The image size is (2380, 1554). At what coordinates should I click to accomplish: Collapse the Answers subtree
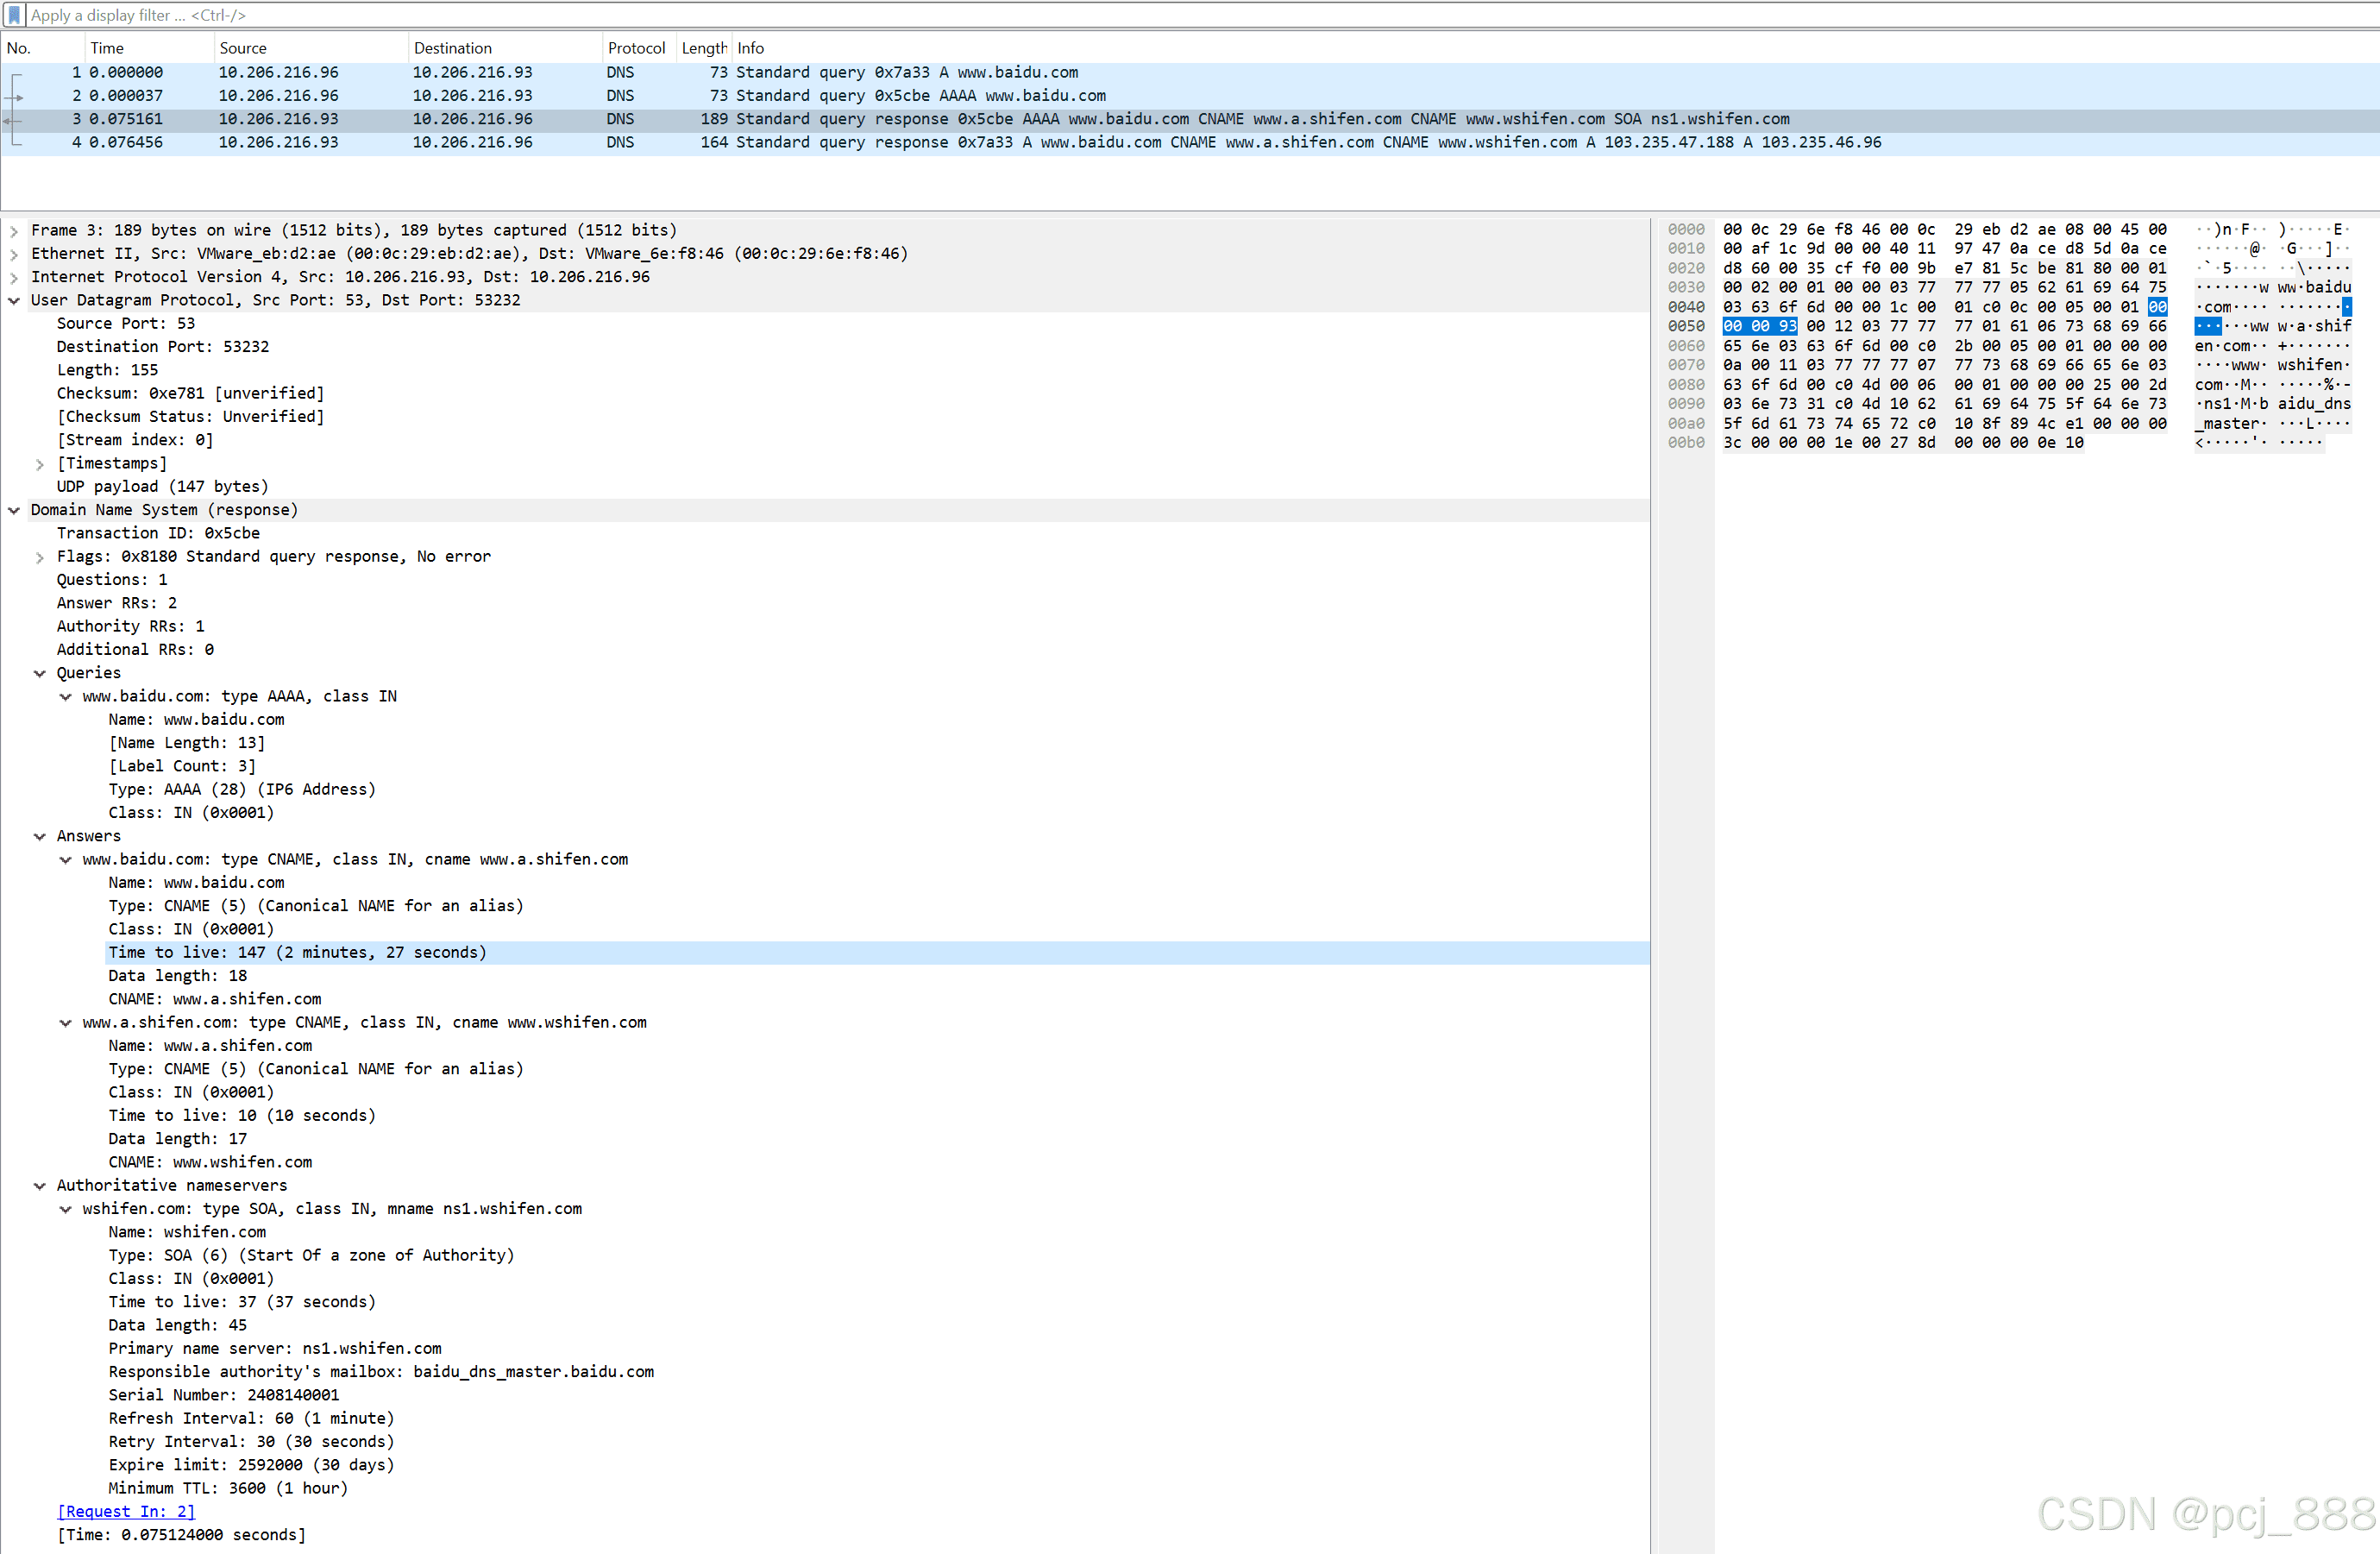coord(40,836)
